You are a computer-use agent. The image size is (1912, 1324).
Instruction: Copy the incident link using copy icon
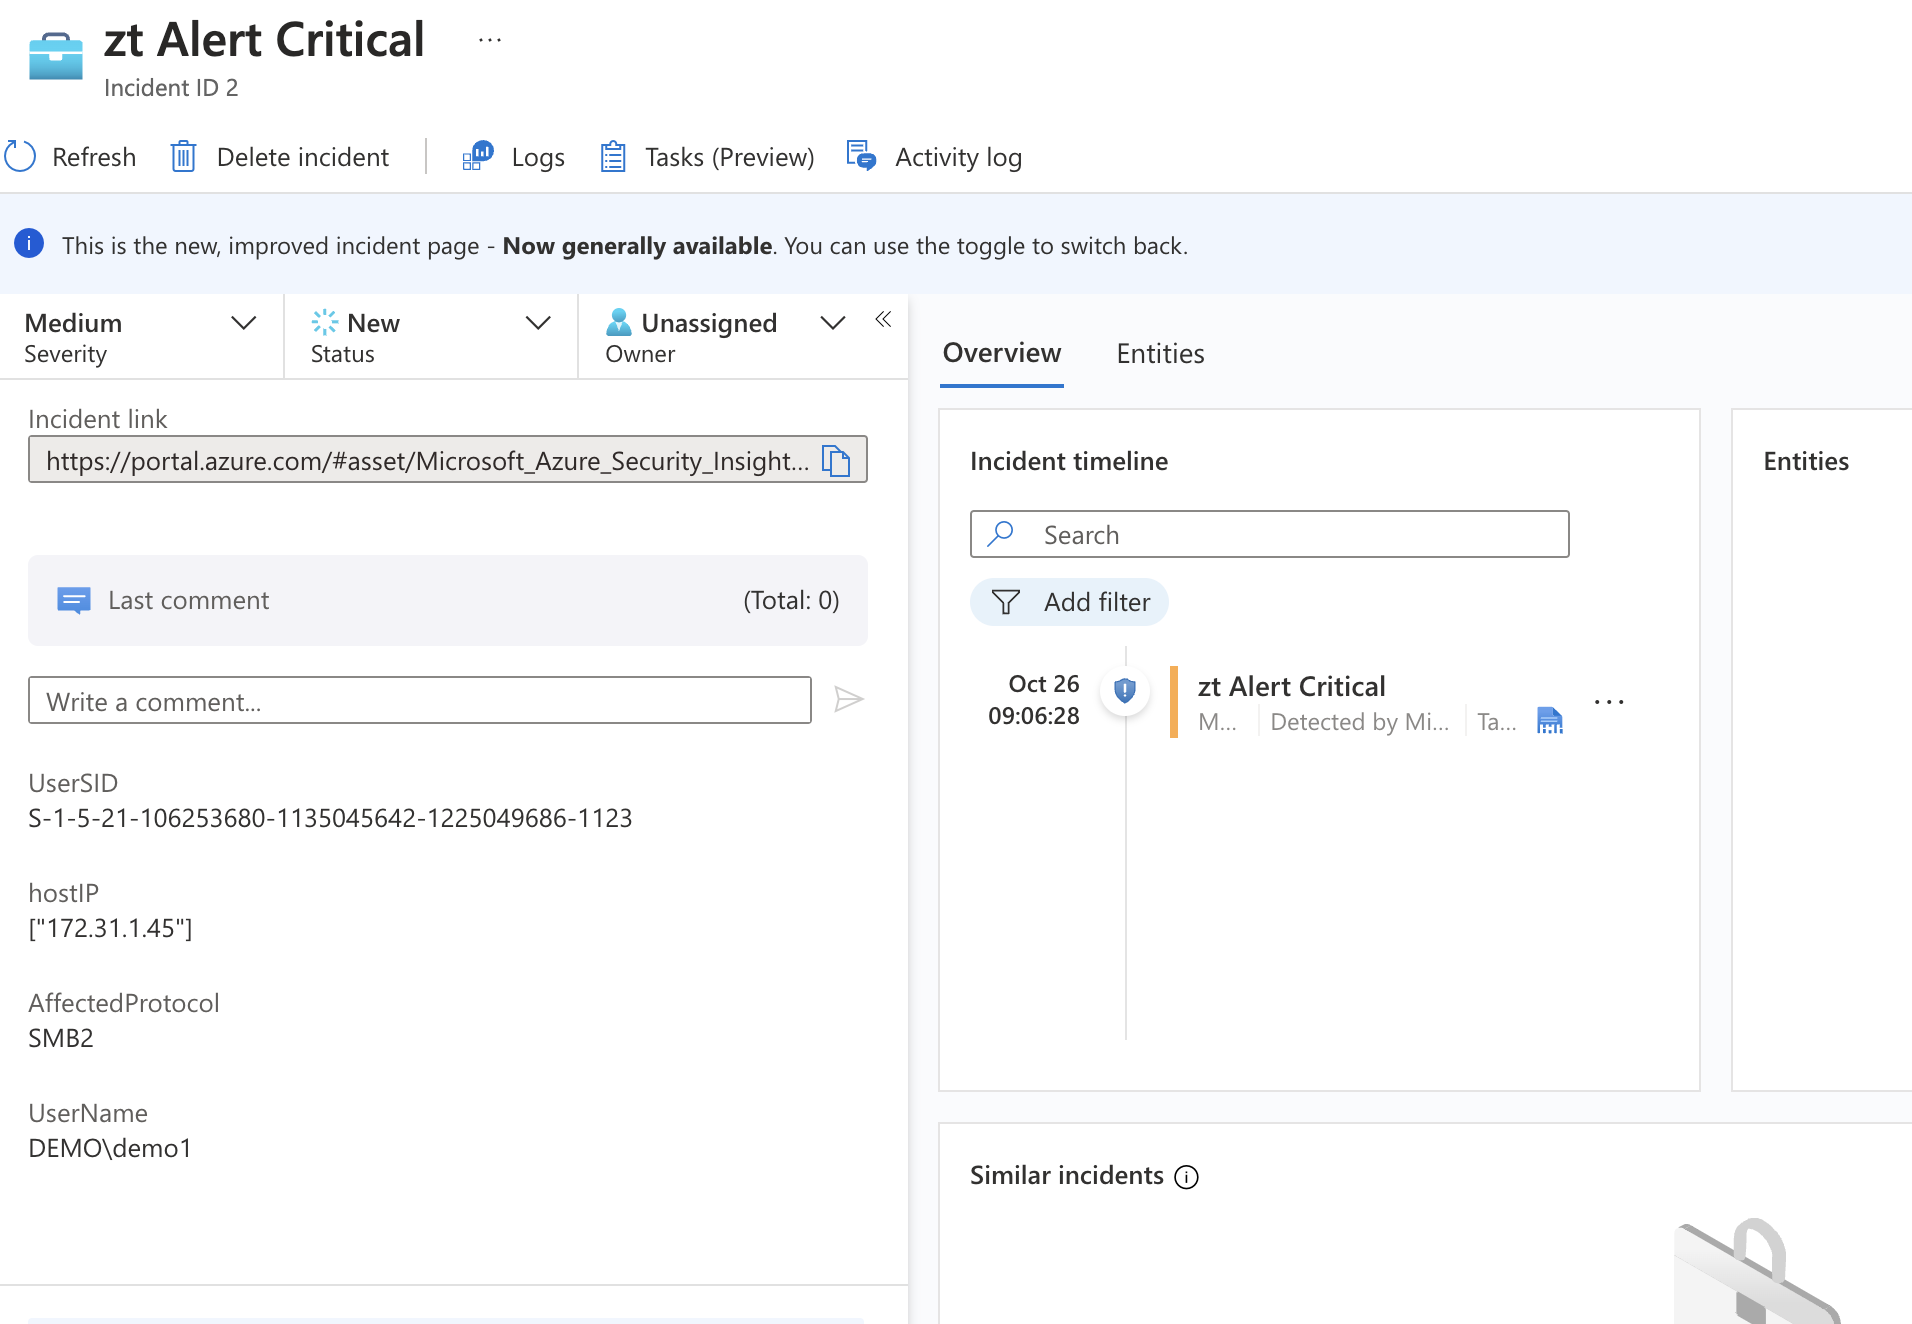point(836,461)
